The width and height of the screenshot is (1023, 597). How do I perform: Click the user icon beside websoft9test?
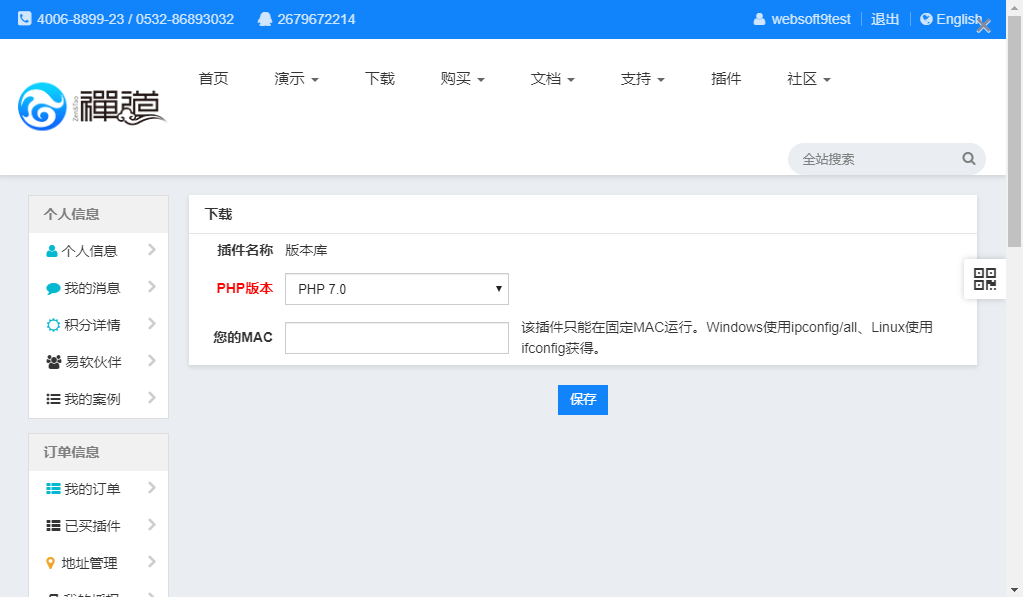pos(759,19)
